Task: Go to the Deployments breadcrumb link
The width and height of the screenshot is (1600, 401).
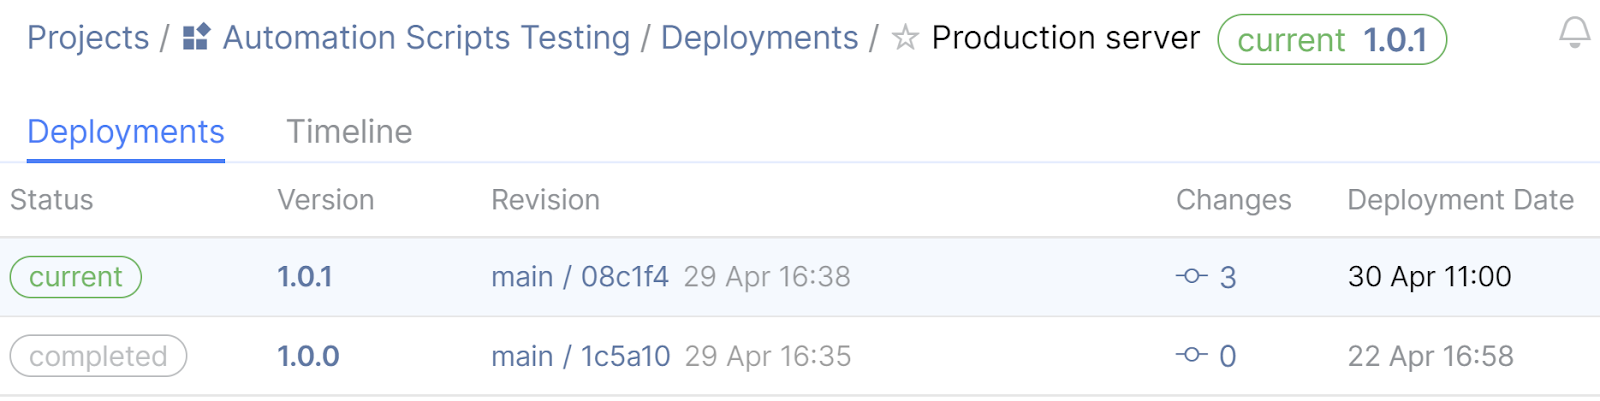Action: [759, 38]
